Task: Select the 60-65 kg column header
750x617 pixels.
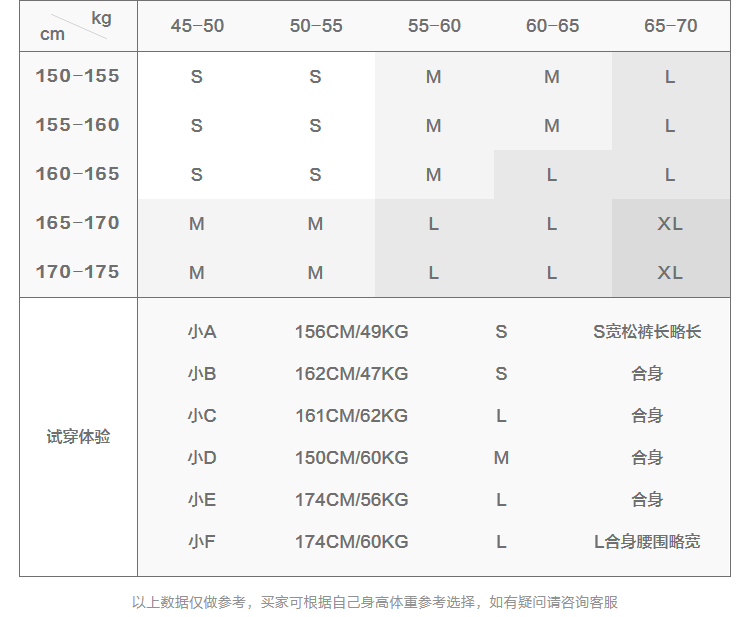Action: coord(552,26)
